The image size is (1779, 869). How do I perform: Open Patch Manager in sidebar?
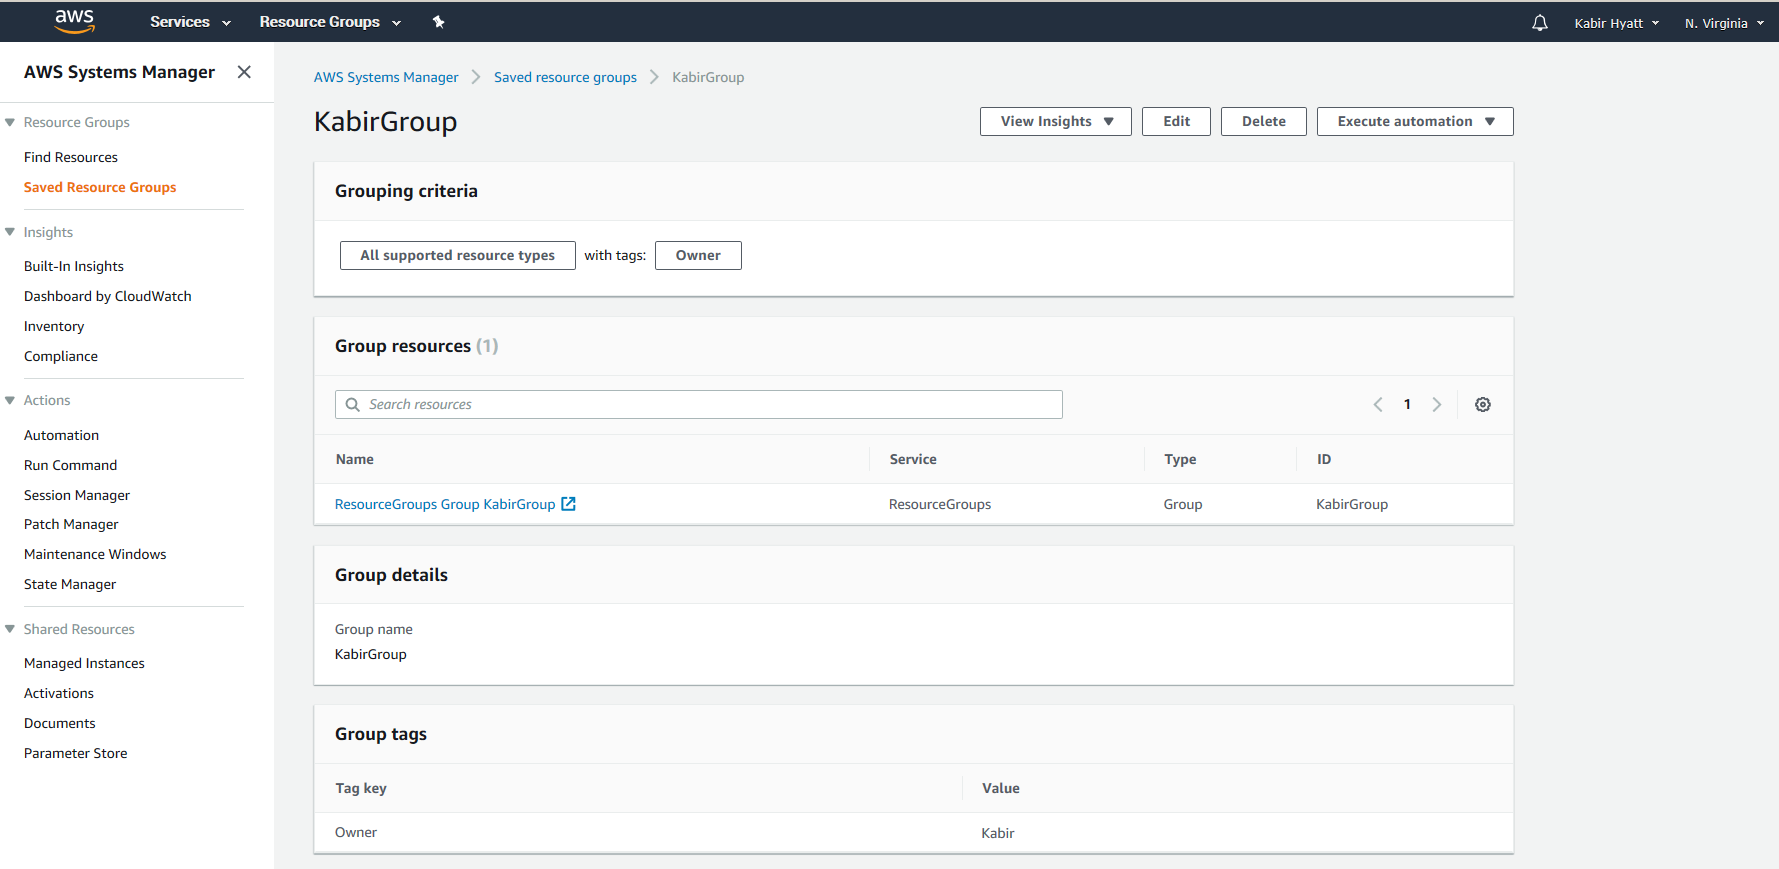click(x=71, y=524)
